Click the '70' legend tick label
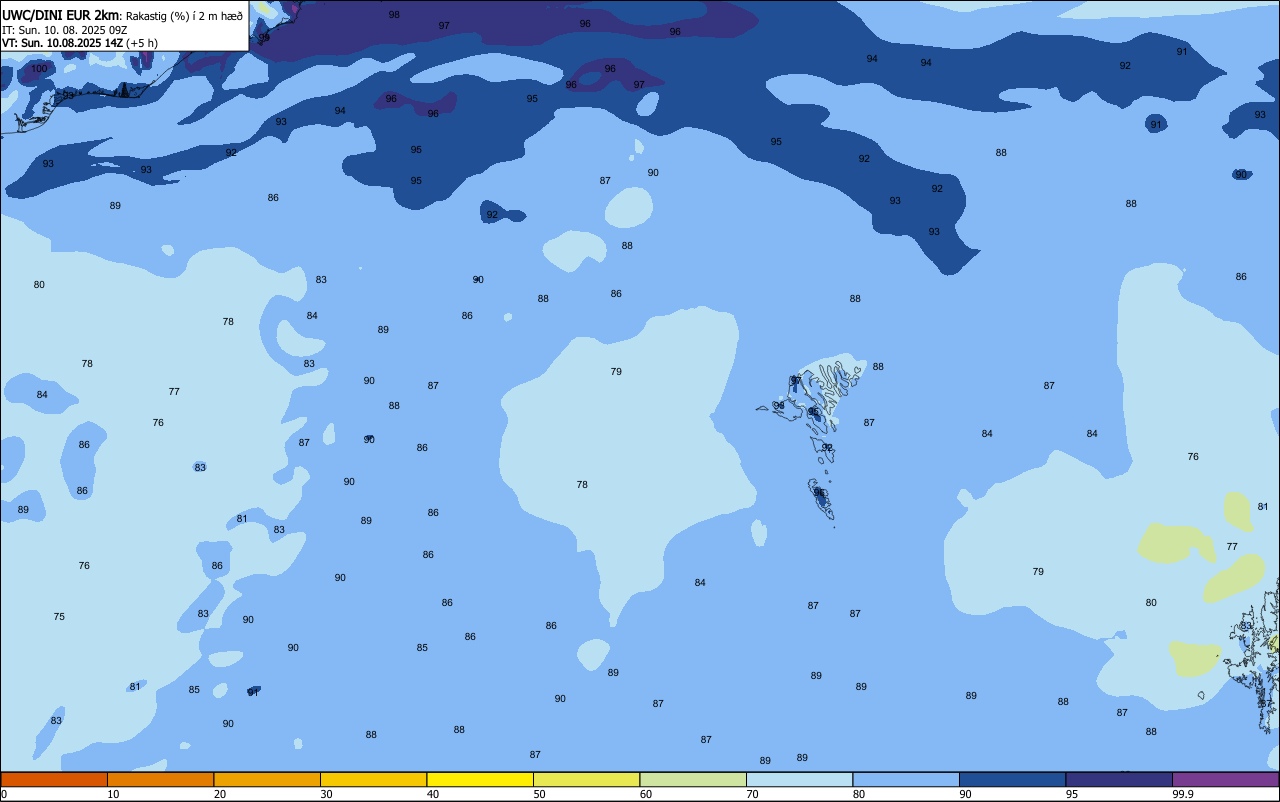1280x802 pixels. 753,794
